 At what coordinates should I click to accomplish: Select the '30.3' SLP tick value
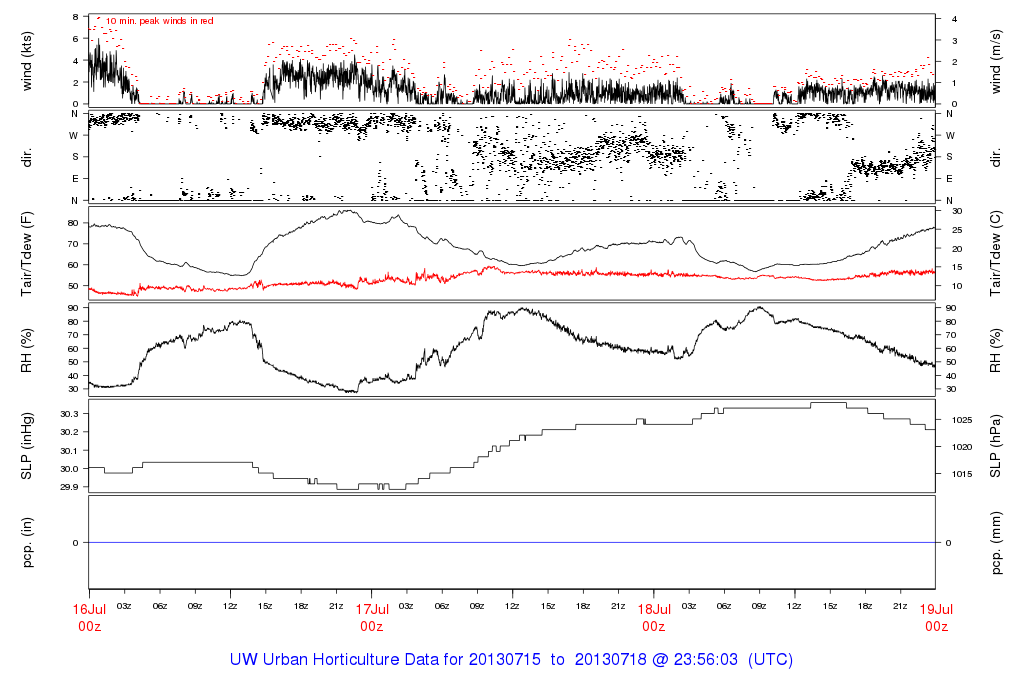click(69, 414)
